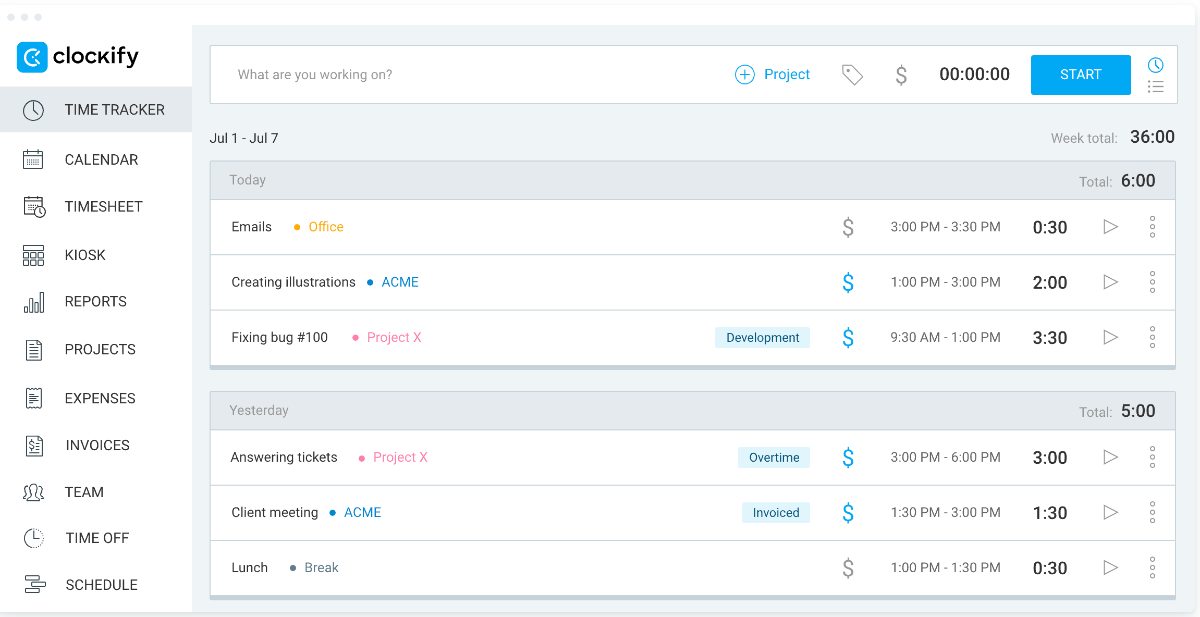
Task: Toggle billable for Client meeting entry
Action: click(x=848, y=513)
